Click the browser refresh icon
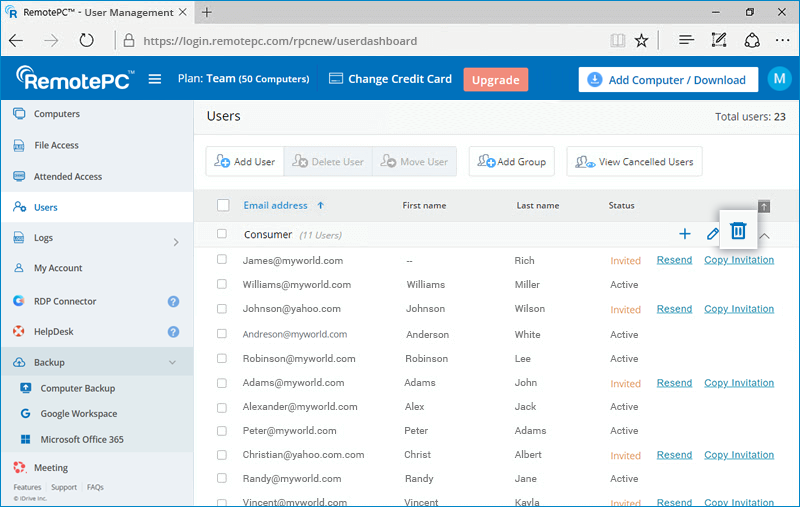Screen dimensions: 800x507 click(x=87, y=41)
